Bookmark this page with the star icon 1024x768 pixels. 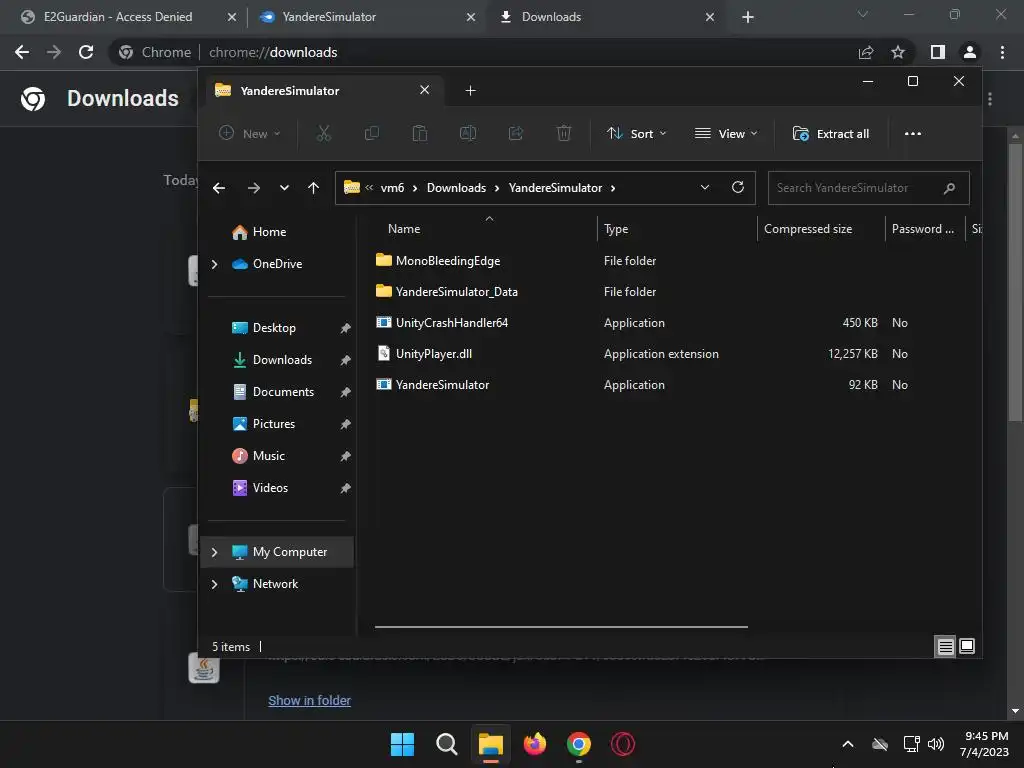[x=898, y=52]
